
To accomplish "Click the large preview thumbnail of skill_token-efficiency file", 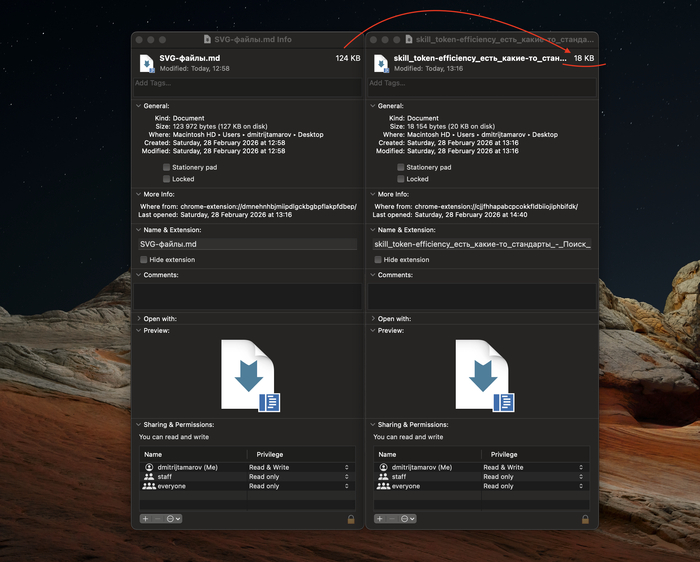I will point(485,375).
